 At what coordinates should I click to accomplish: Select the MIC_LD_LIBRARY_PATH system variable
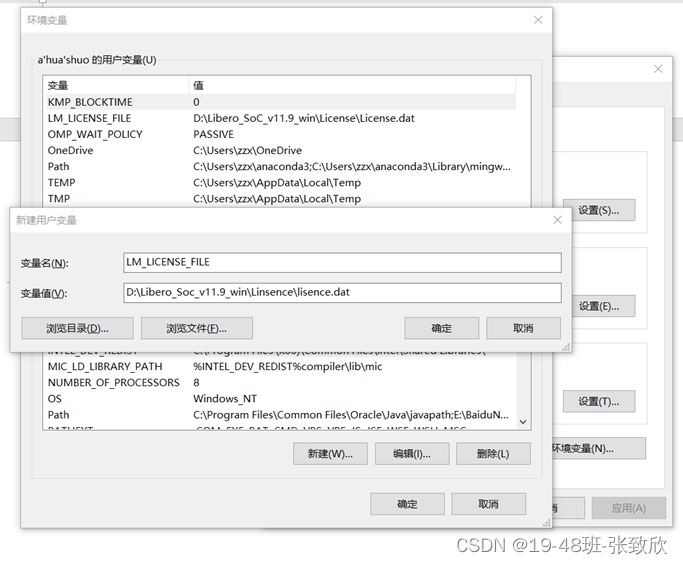(x=281, y=366)
